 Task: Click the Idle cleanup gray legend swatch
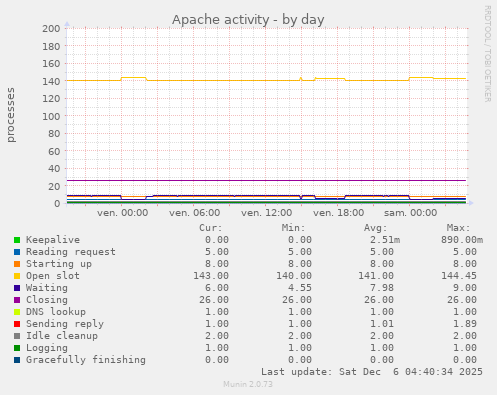[x=17, y=336]
